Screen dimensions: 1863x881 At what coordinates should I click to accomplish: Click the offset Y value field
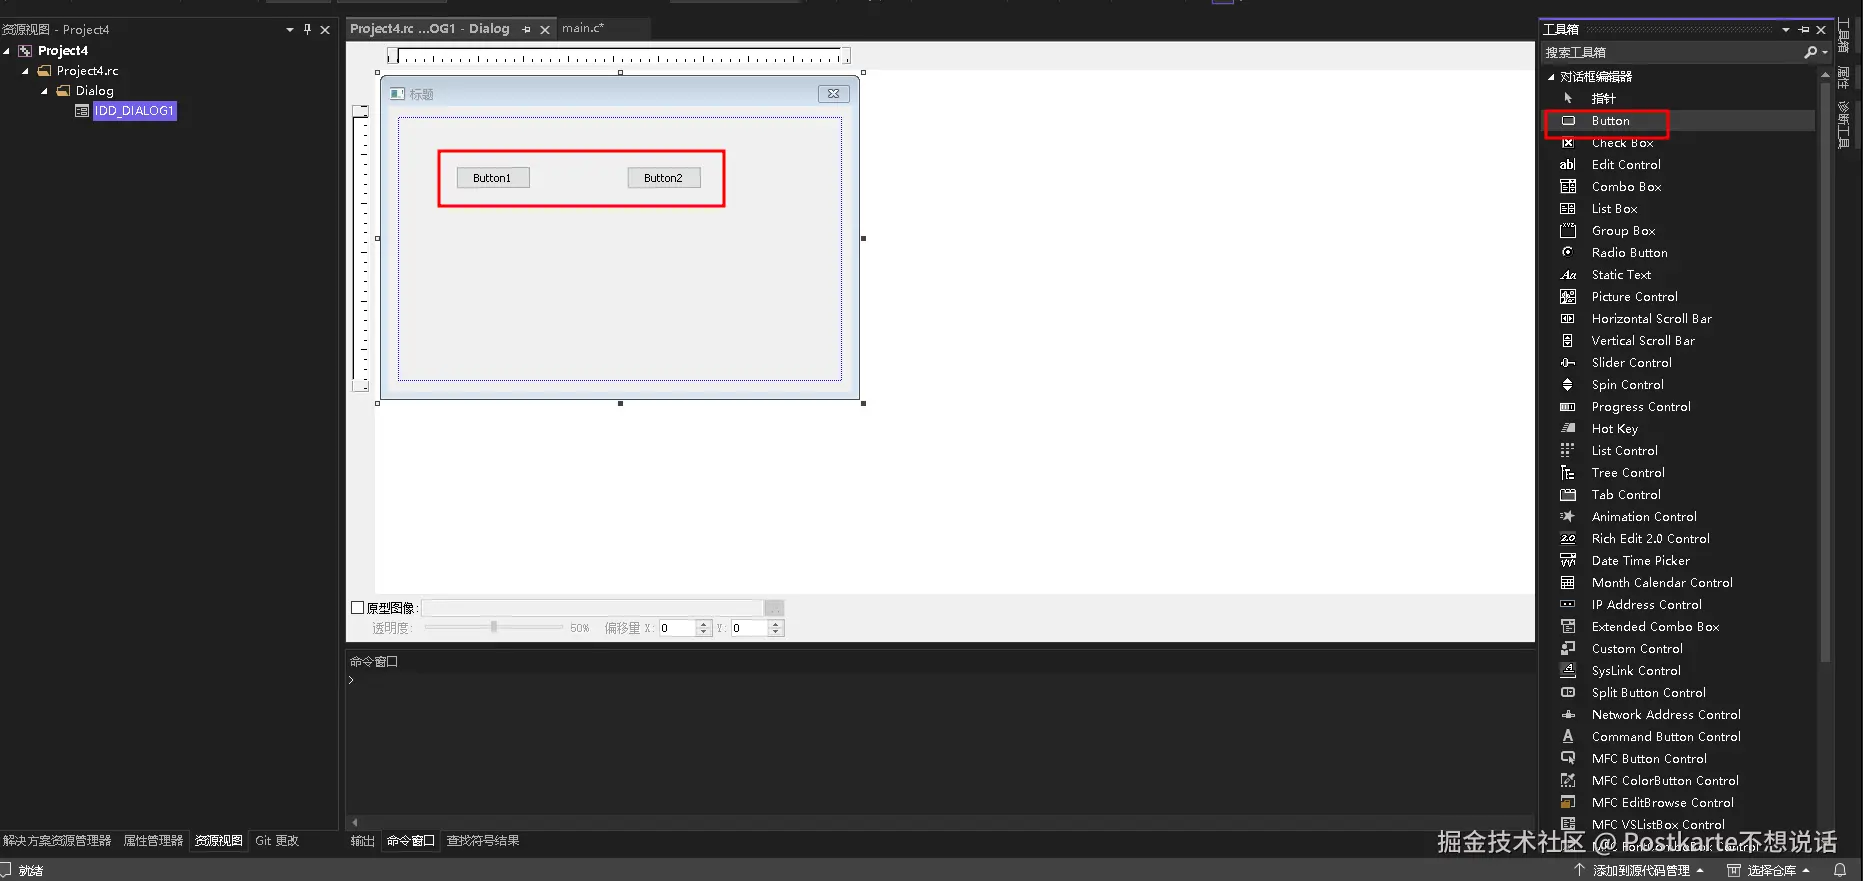(x=749, y=628)
